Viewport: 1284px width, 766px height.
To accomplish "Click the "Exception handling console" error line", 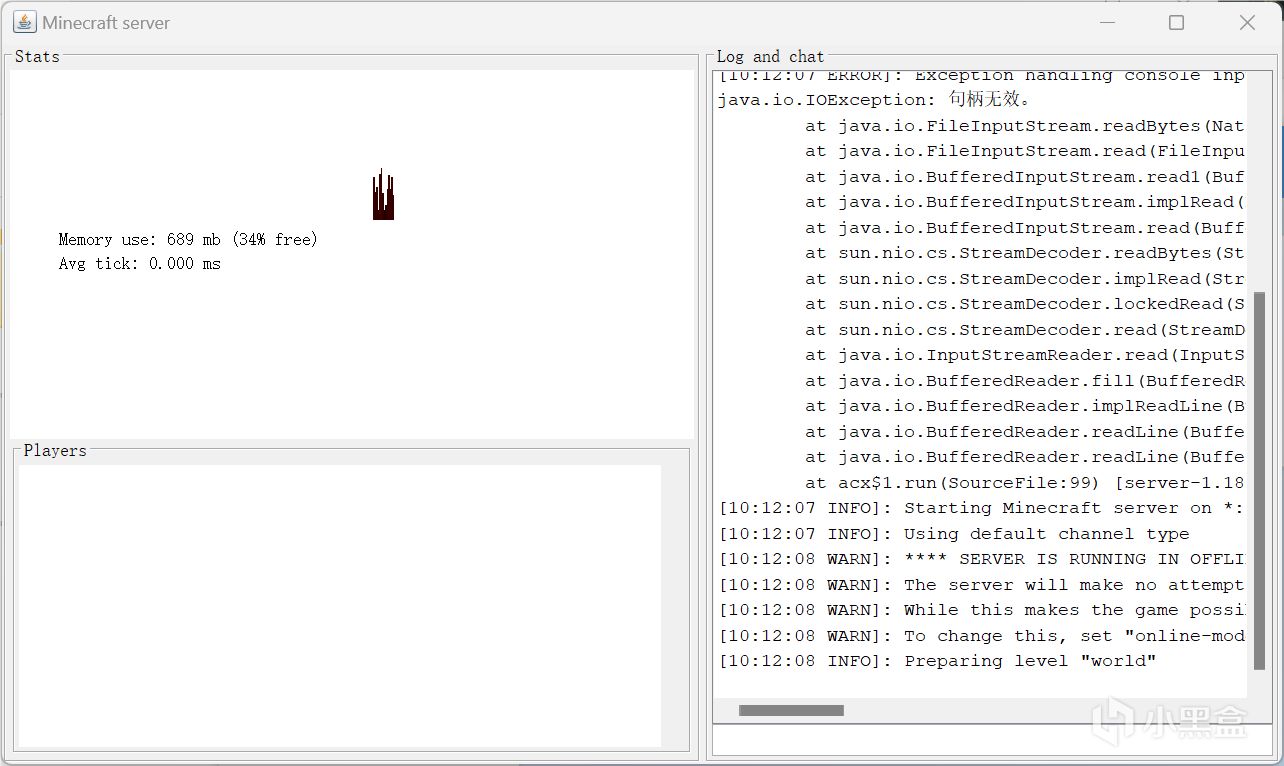I will (982, 76).
